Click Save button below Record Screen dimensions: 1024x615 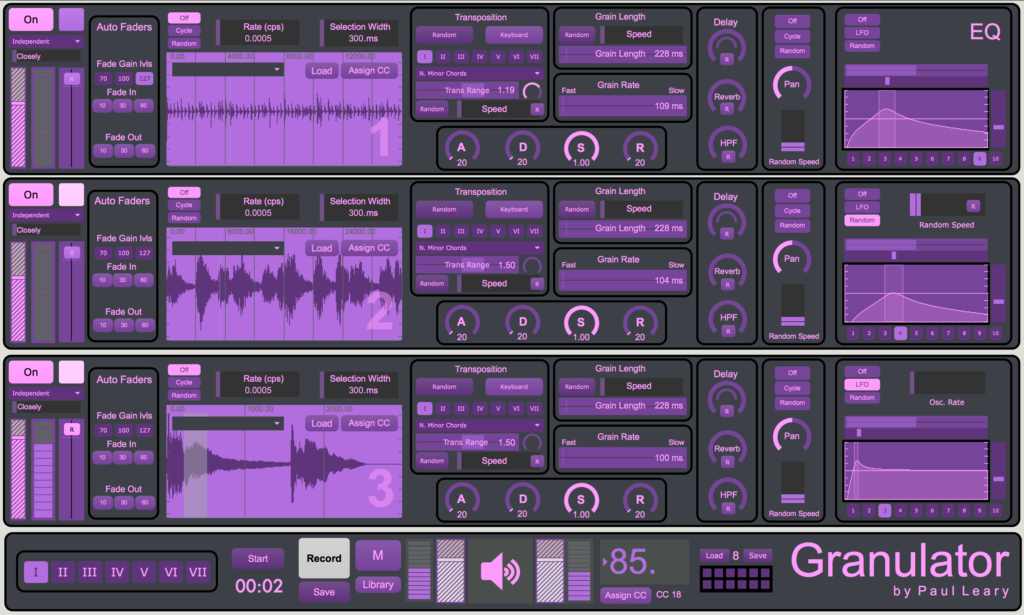(324, 592)
